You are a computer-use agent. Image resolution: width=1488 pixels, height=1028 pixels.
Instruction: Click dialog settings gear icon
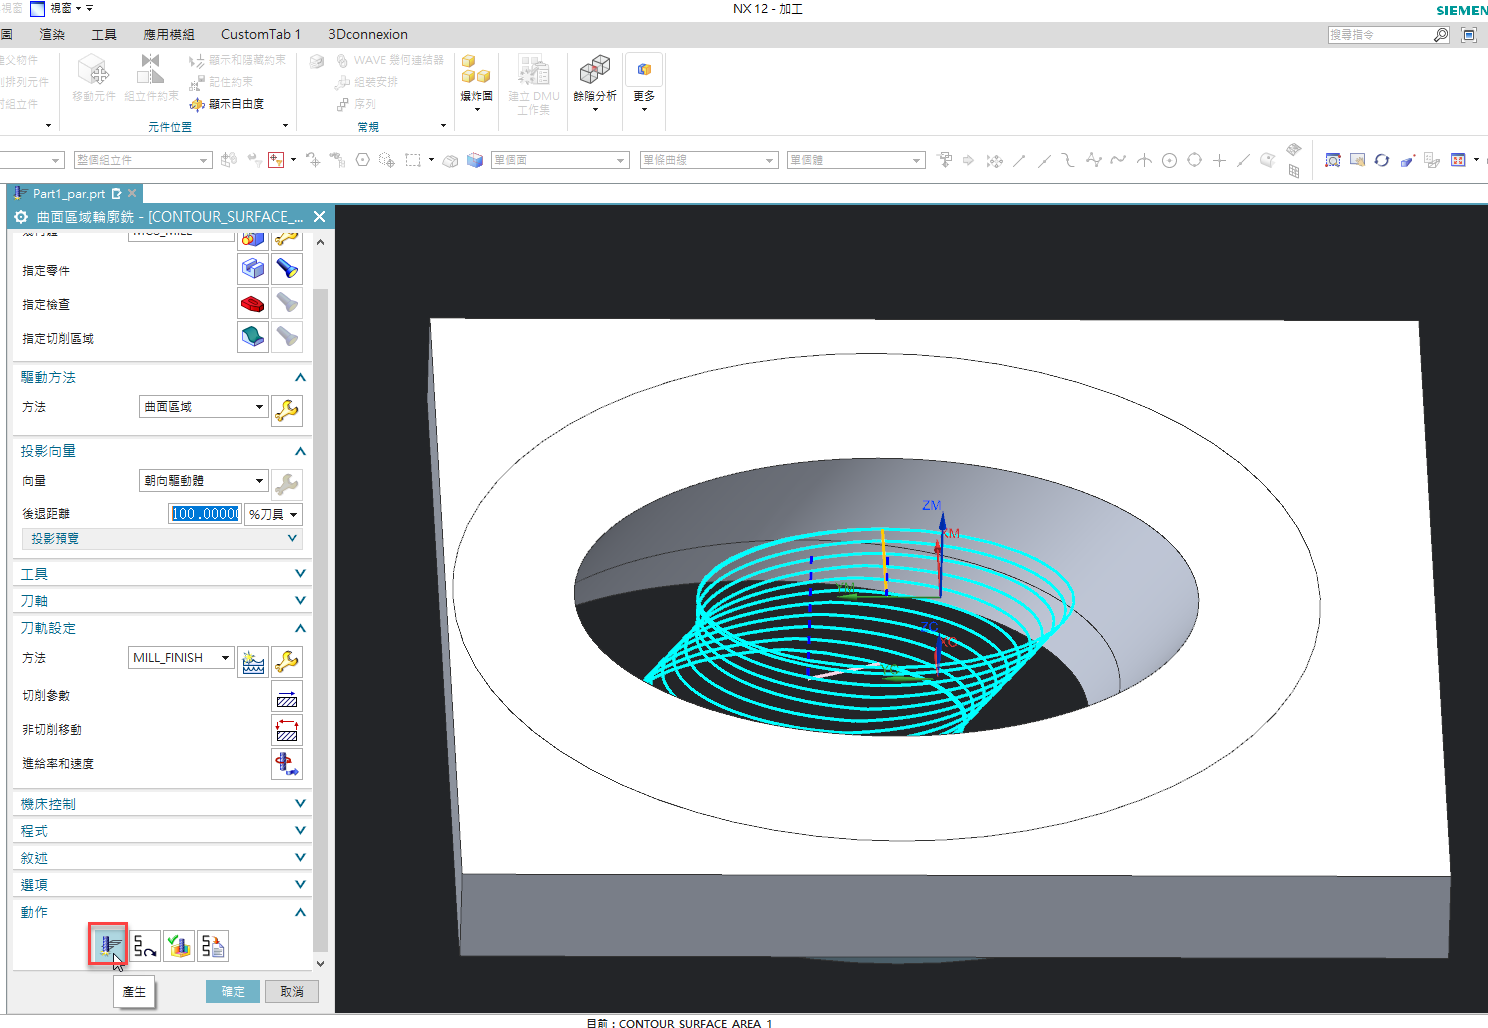coord(21,217)
